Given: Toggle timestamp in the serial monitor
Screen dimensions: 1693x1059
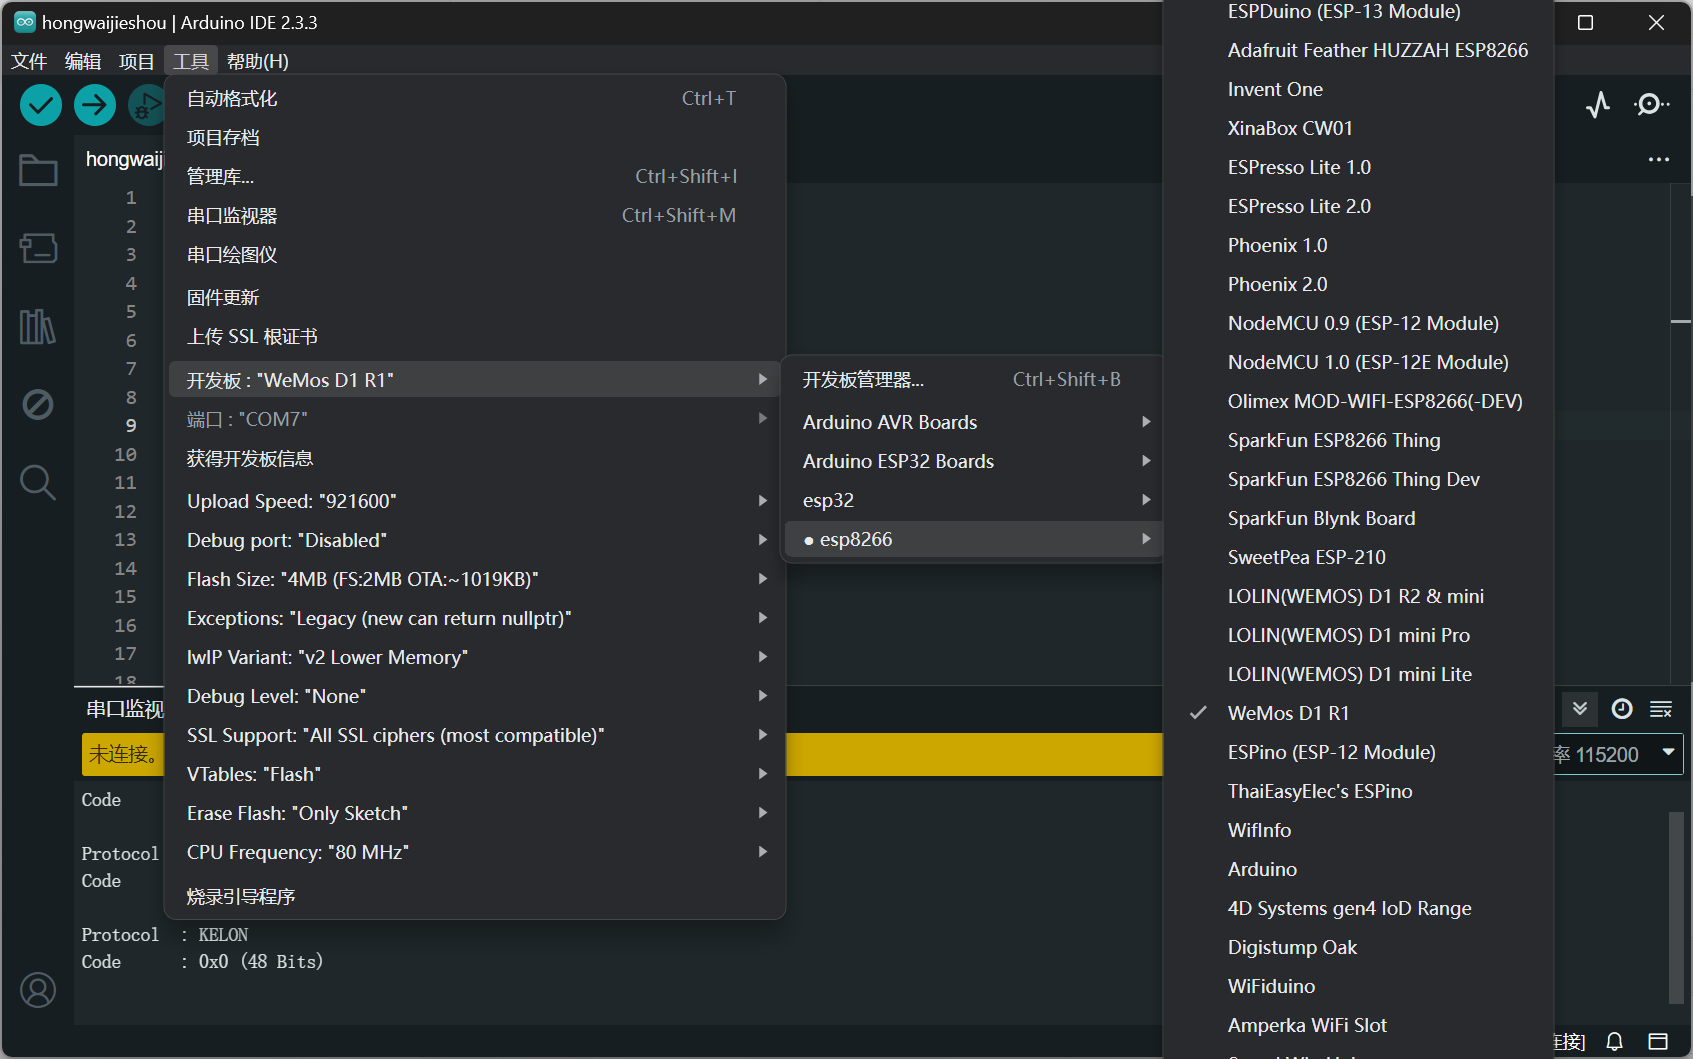Looking at the screenshot, I should (x=1622, y=709).
